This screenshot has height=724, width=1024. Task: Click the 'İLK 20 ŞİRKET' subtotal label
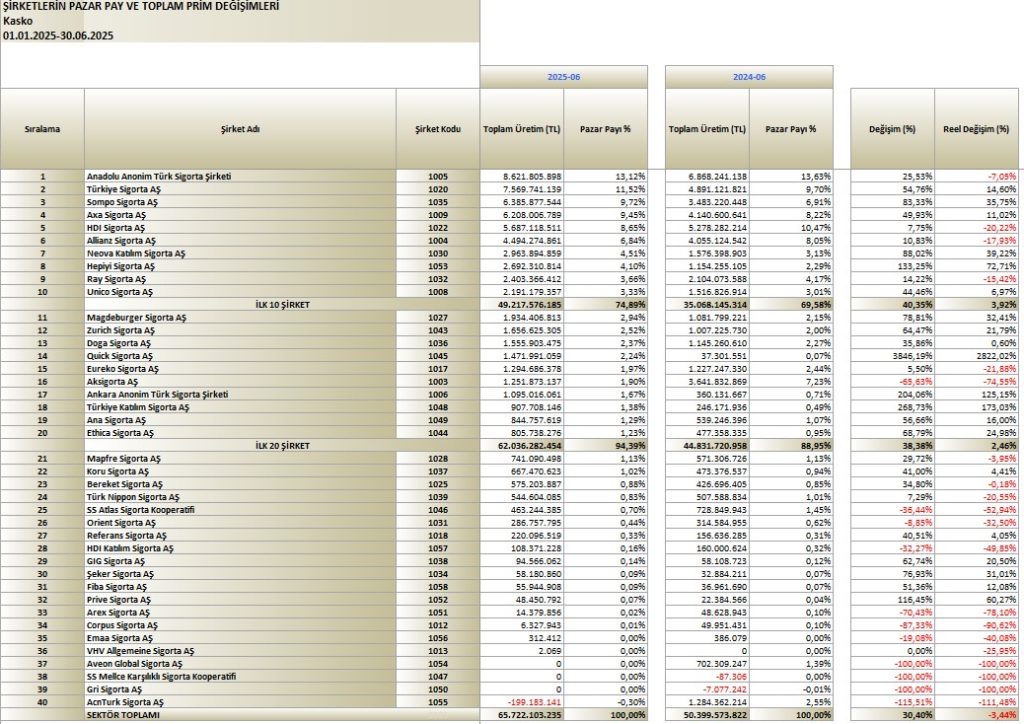pos(282,446)
